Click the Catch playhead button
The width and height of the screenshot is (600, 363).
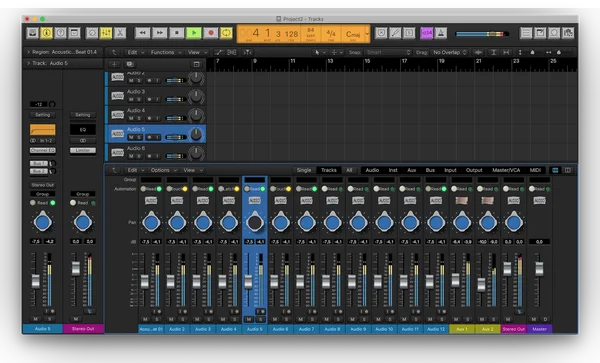(x=247, y=52)
